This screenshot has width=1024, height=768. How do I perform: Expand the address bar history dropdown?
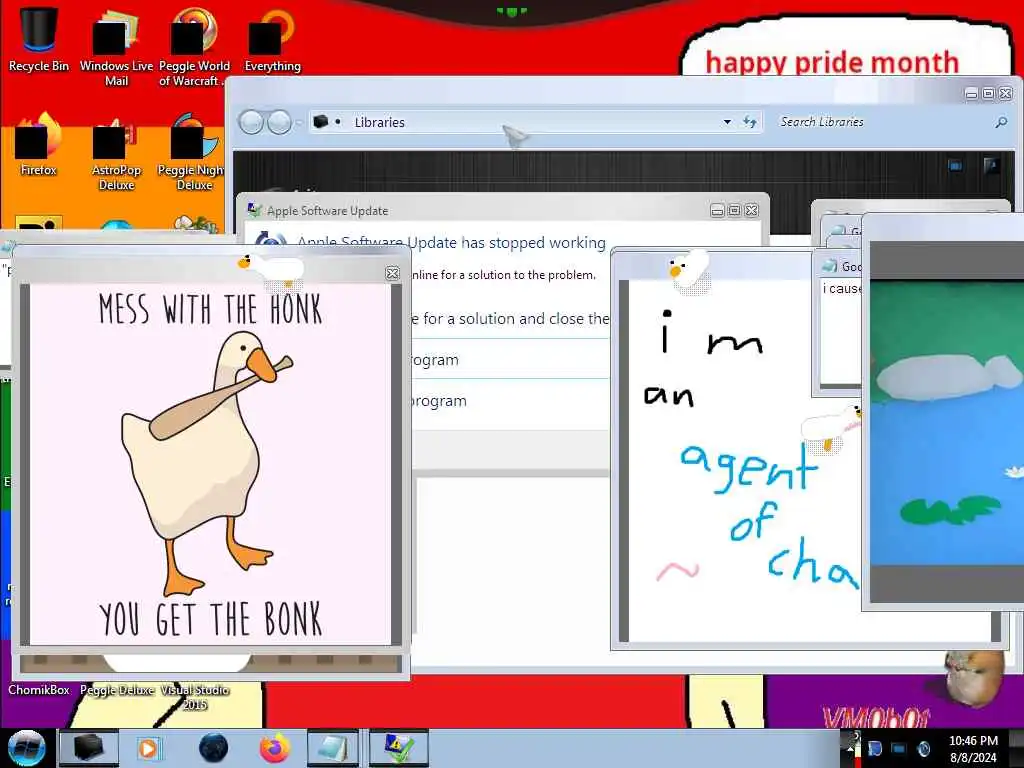[x=727, y=122]
